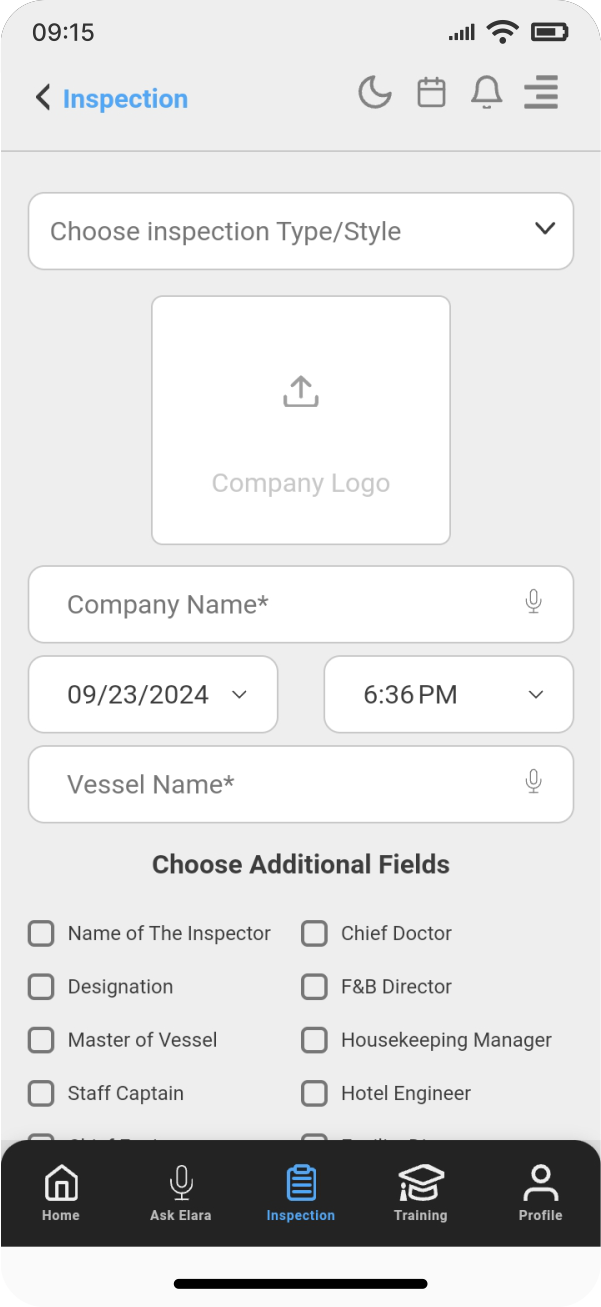
Task: Focus the Vessel Name input field
Action: 280,784
